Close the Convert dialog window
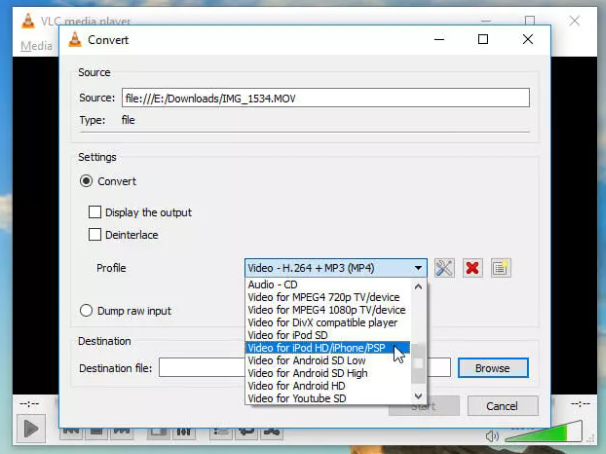 point(528,39)
